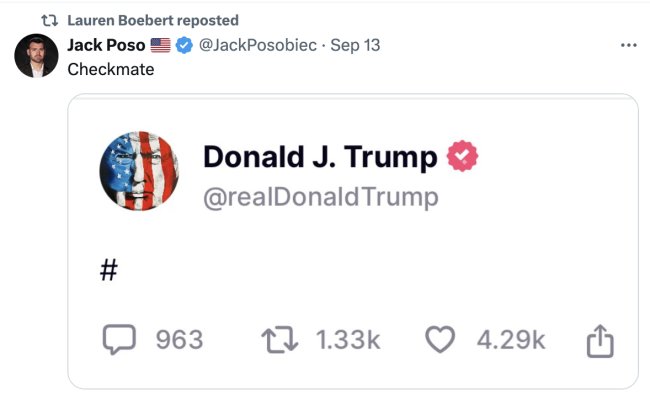650x405 pixels.
Task: Click the reply speech bubble icon
Action: 119,340
